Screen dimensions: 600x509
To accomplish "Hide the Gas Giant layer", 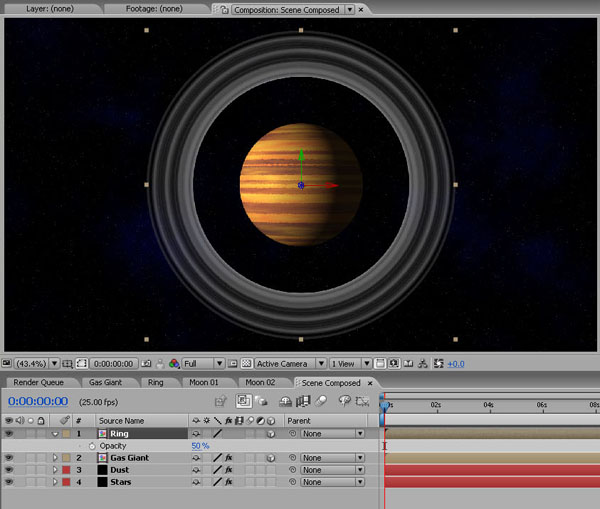I will click(9, 458).
